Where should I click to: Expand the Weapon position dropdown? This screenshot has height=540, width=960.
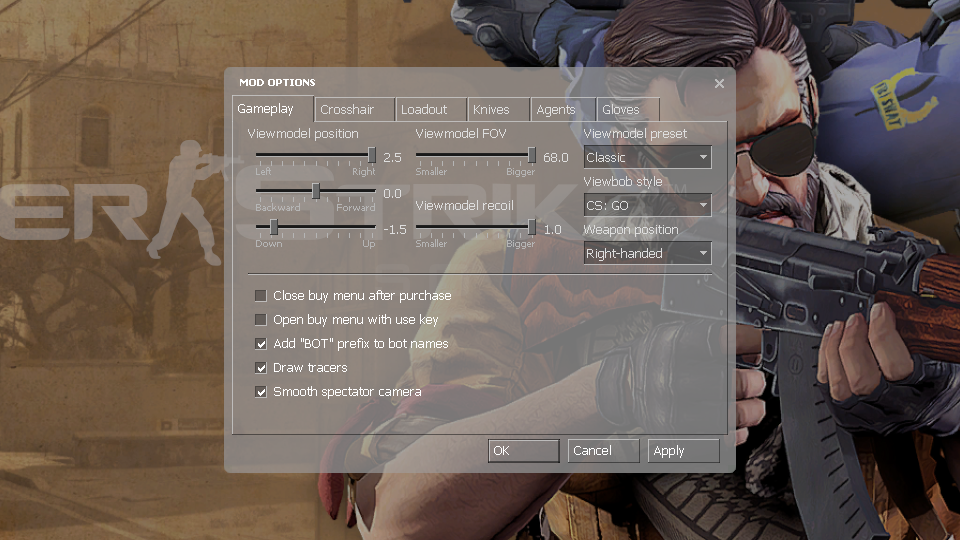tap(647, 253)
